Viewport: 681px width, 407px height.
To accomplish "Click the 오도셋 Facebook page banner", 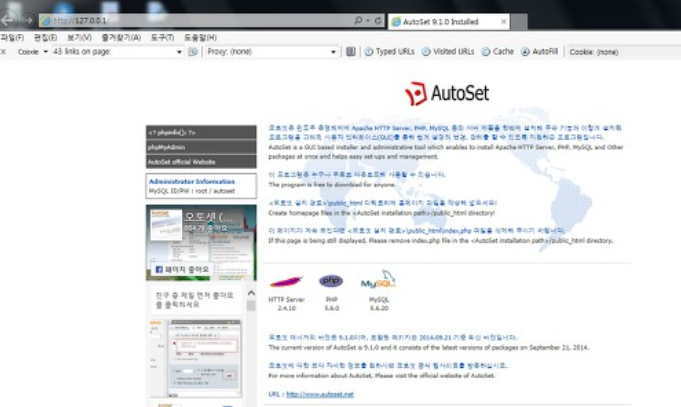I will coord(201,242).
